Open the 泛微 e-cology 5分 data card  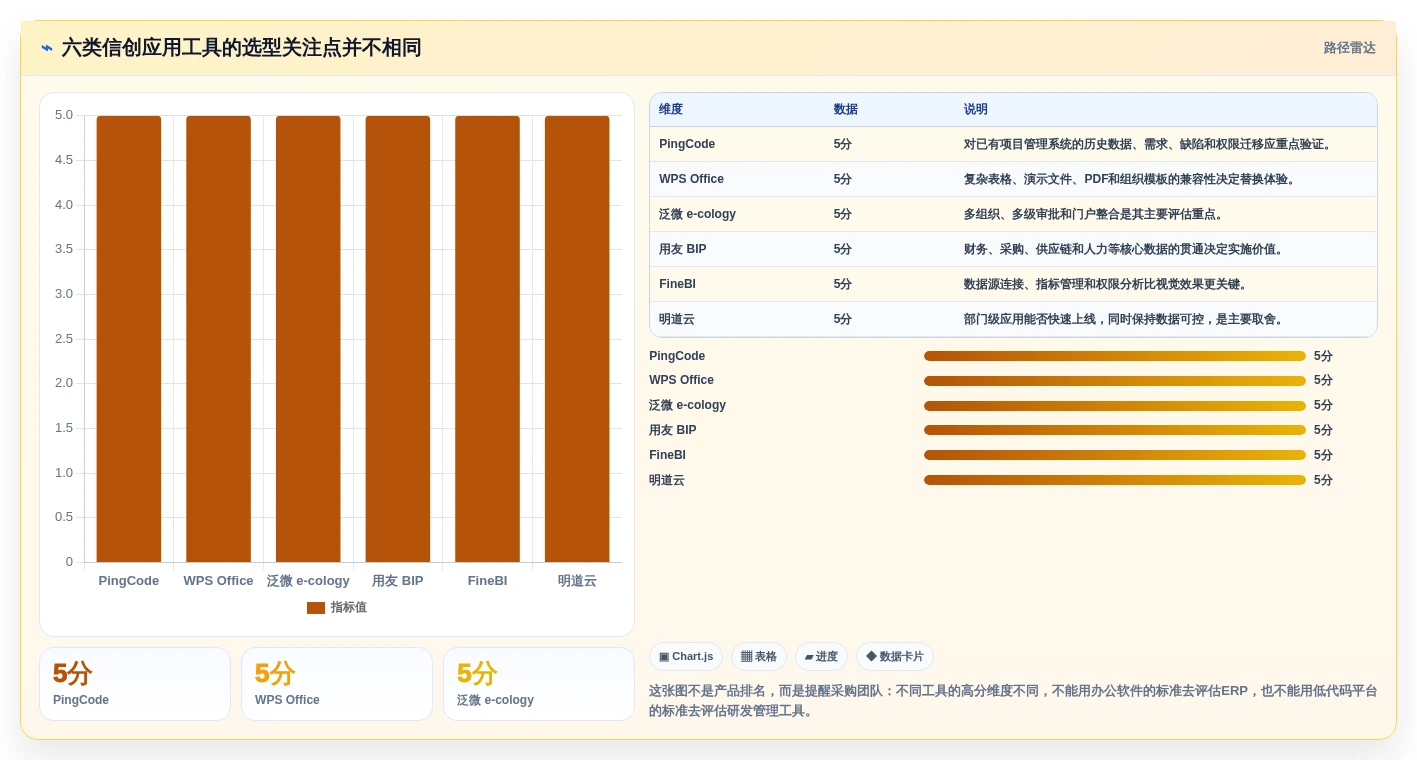tap(539, 684)
